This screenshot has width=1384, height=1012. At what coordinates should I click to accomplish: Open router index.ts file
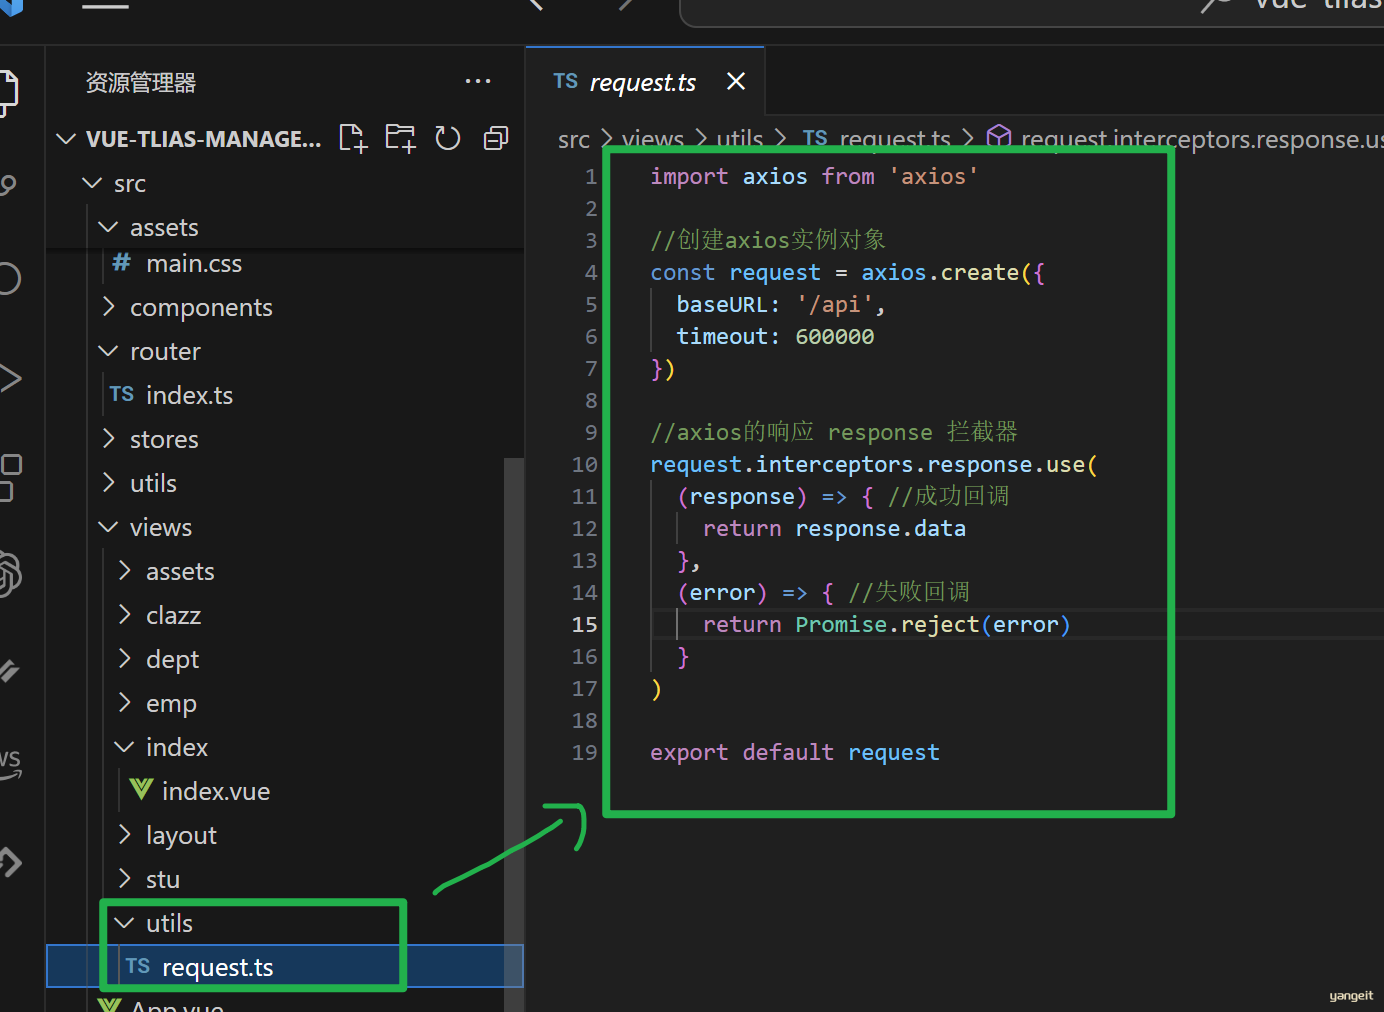[x=284, y=395]
